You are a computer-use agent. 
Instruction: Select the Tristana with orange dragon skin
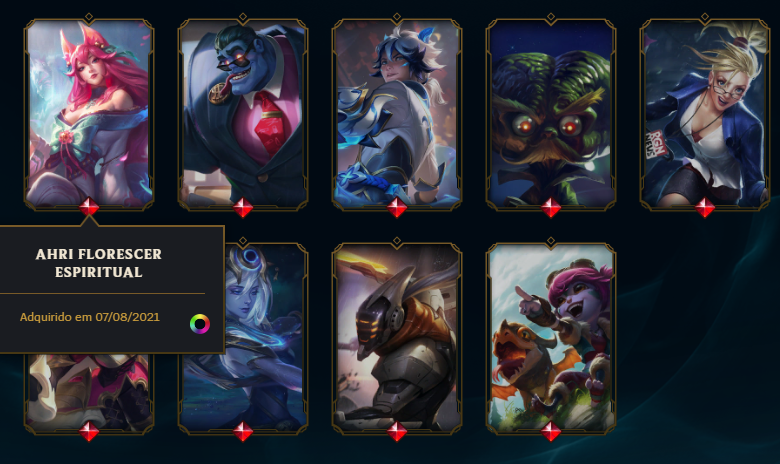pyautogui.click(x=551, y=337)
